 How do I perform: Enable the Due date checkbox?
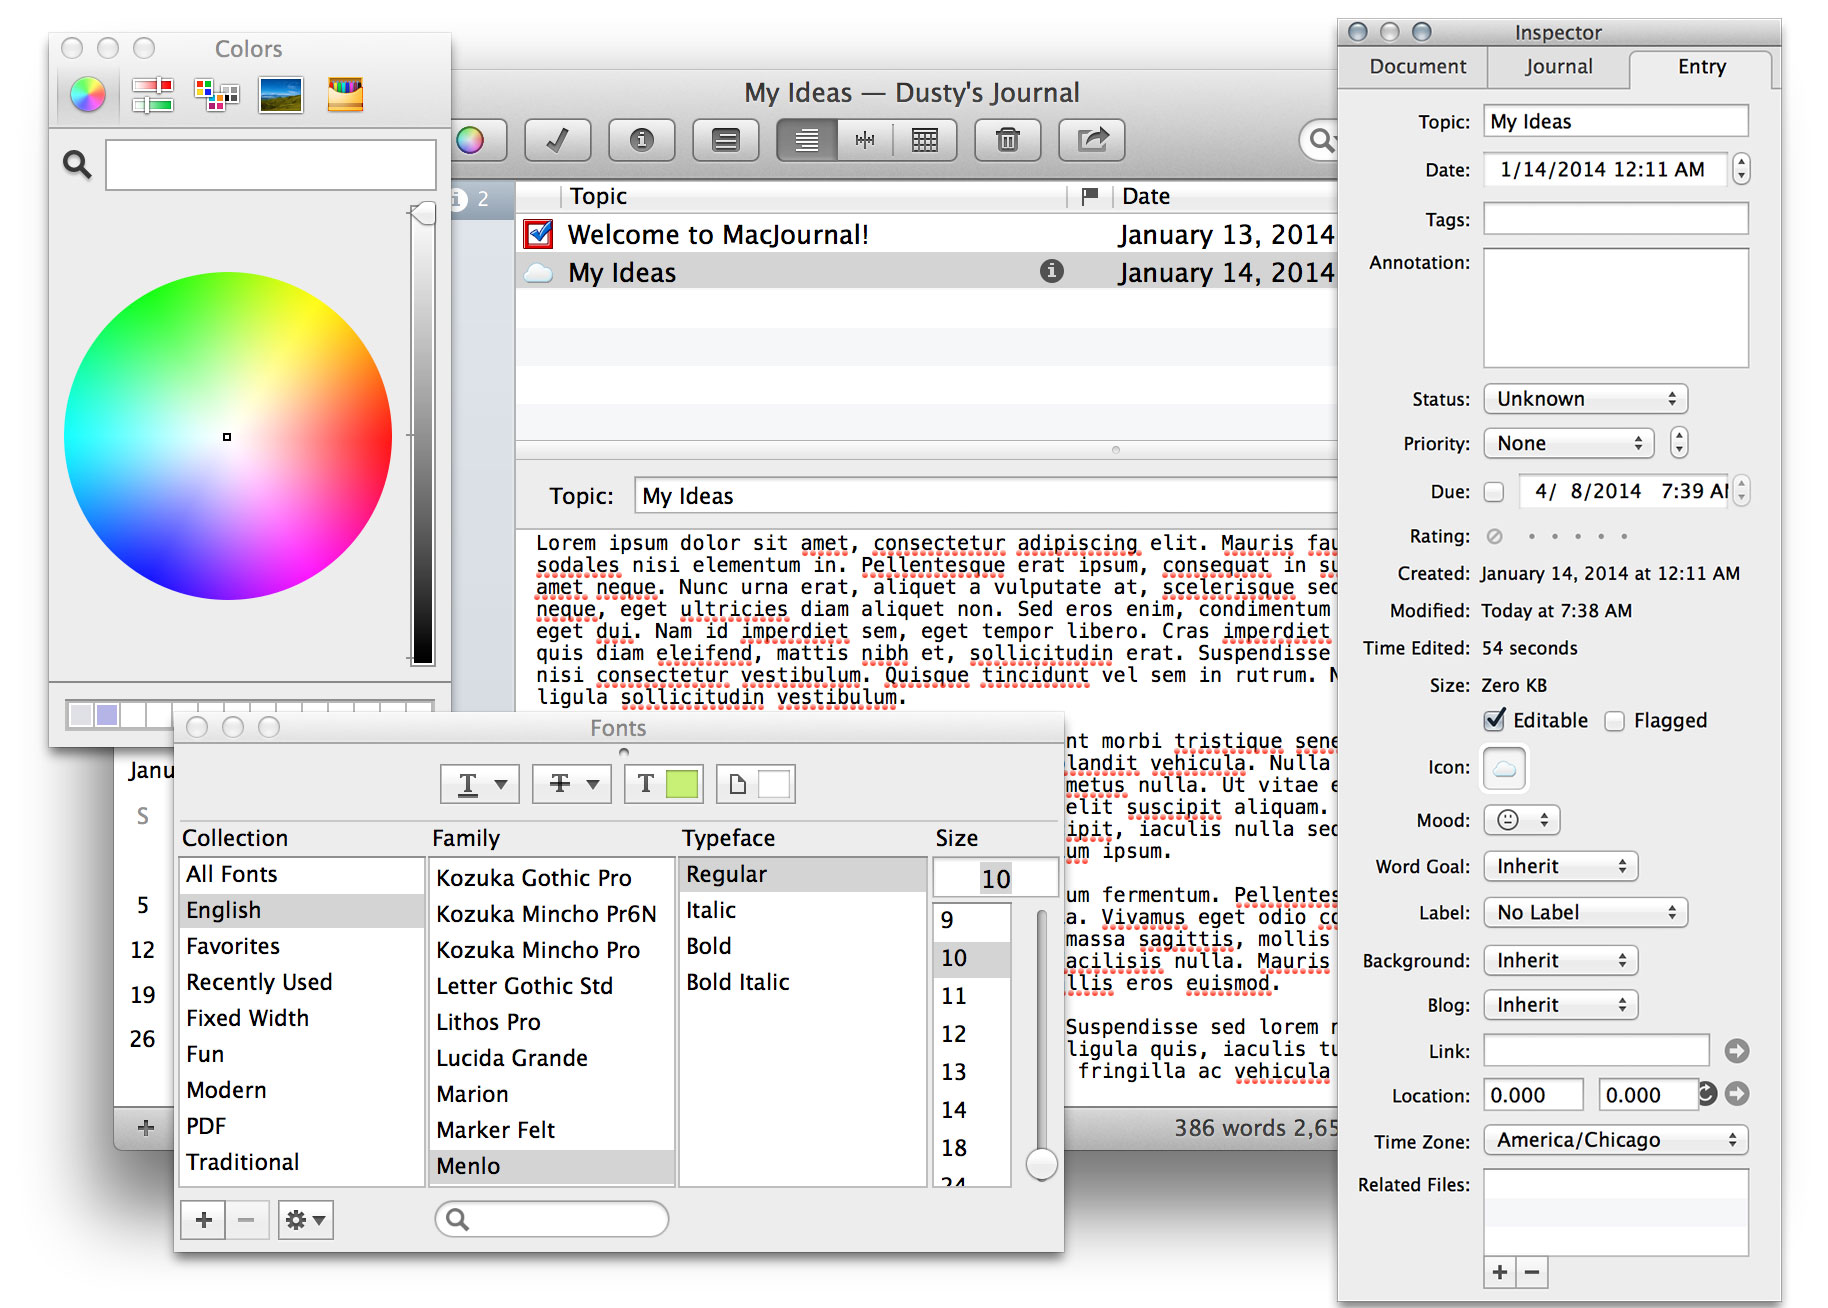tap(1494, 492)
